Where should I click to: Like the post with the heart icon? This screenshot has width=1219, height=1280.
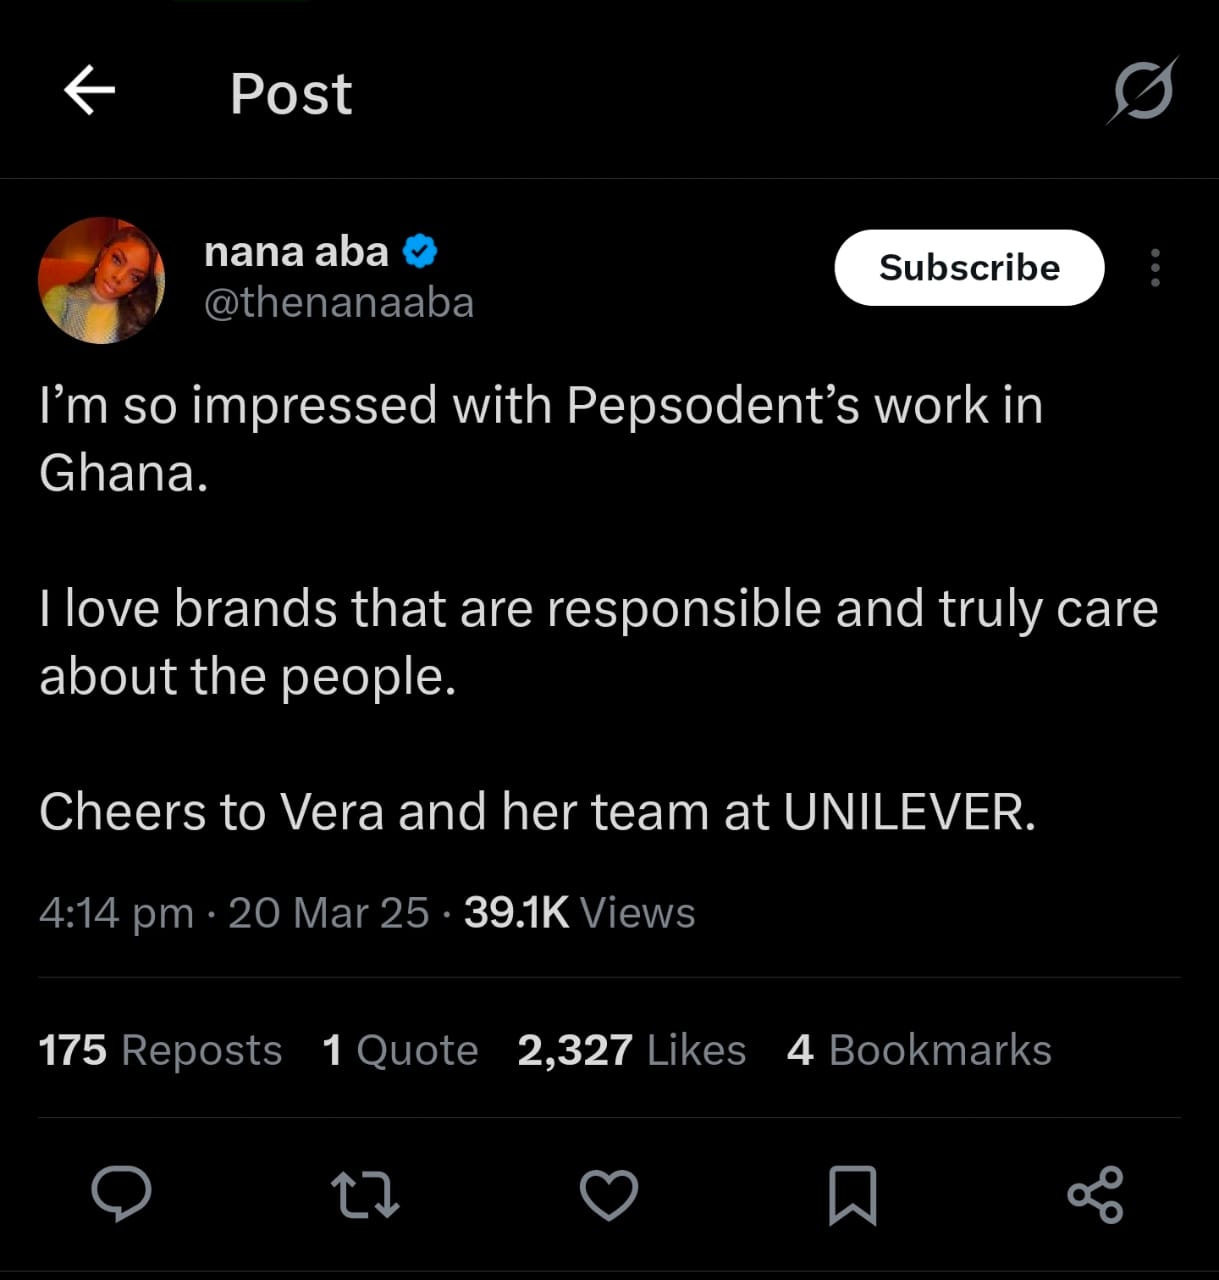coord(609,1194)
